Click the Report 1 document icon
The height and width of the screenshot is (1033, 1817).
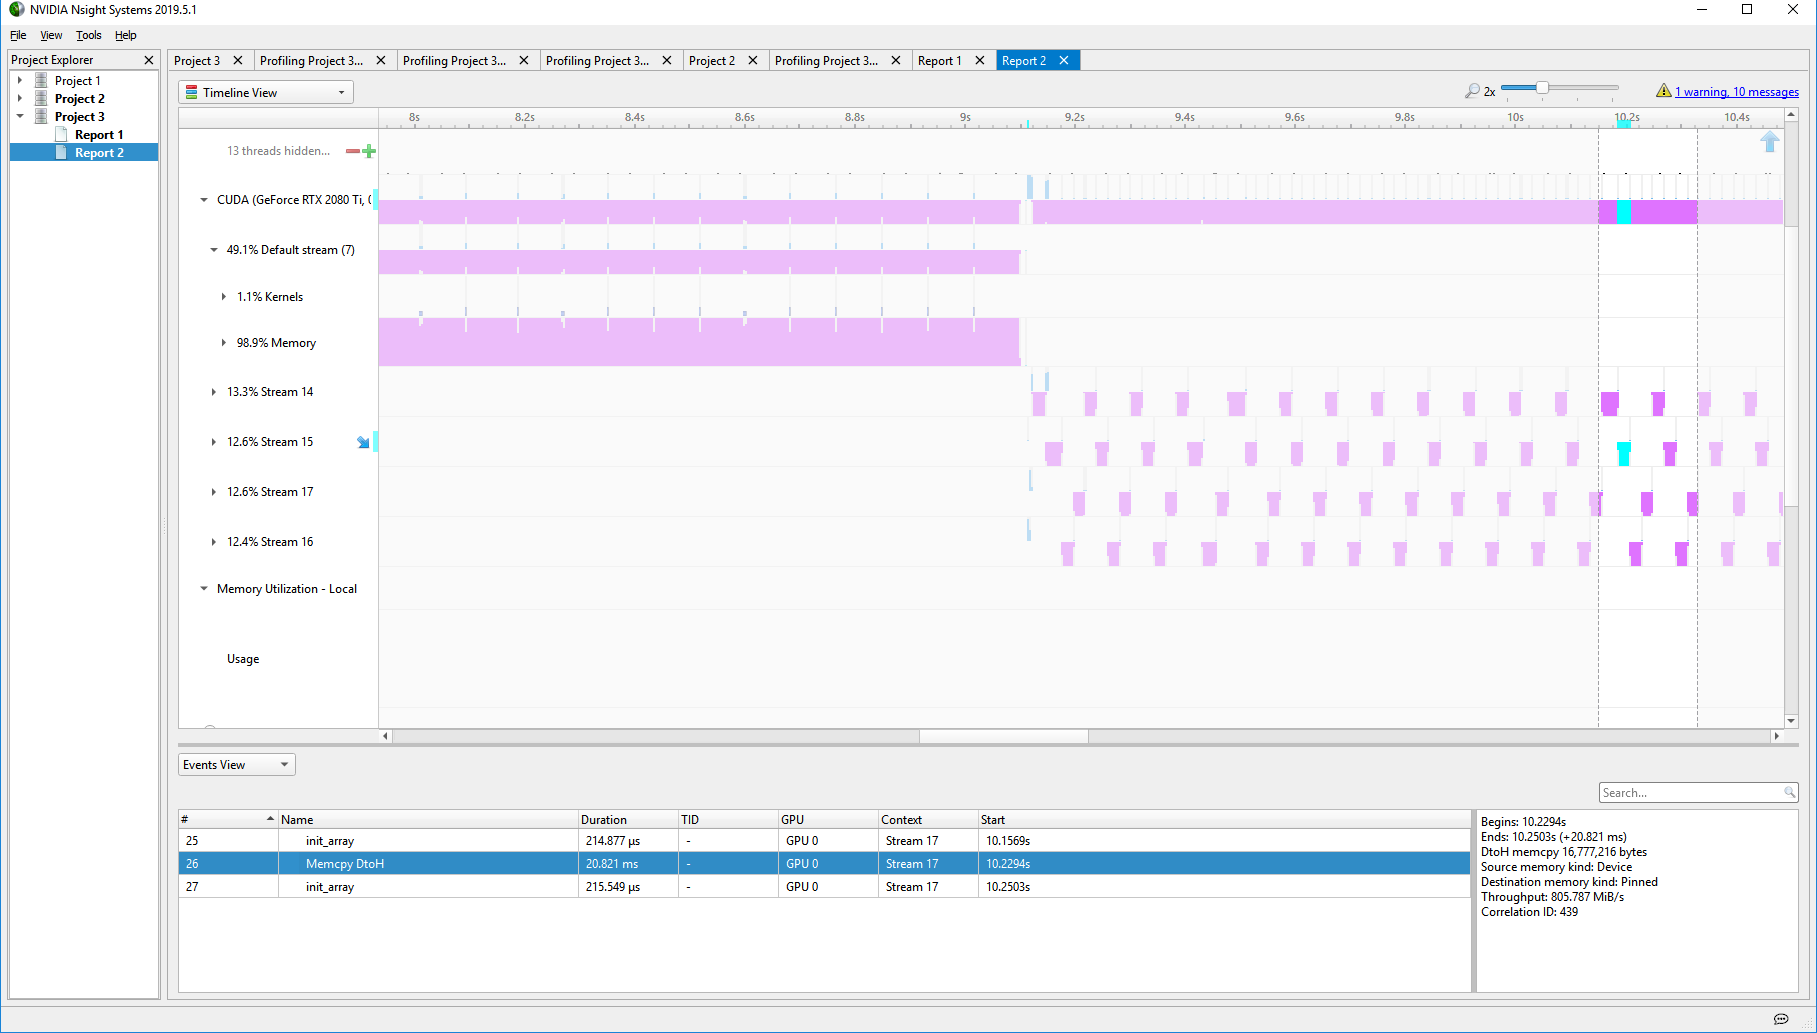point(61,134)
